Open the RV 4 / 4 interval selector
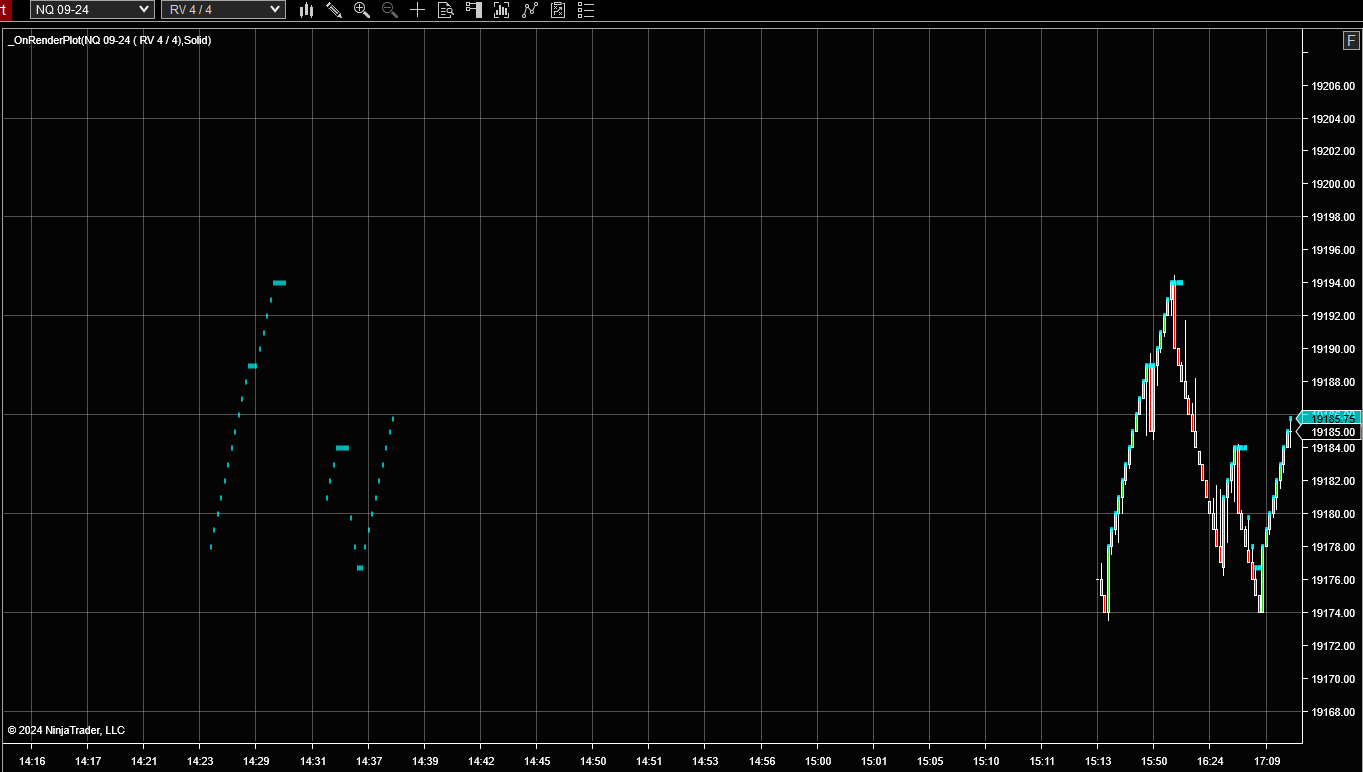The width and height of the screenshot is (1363, 772). pyautogui.click(x=223, y=10)
